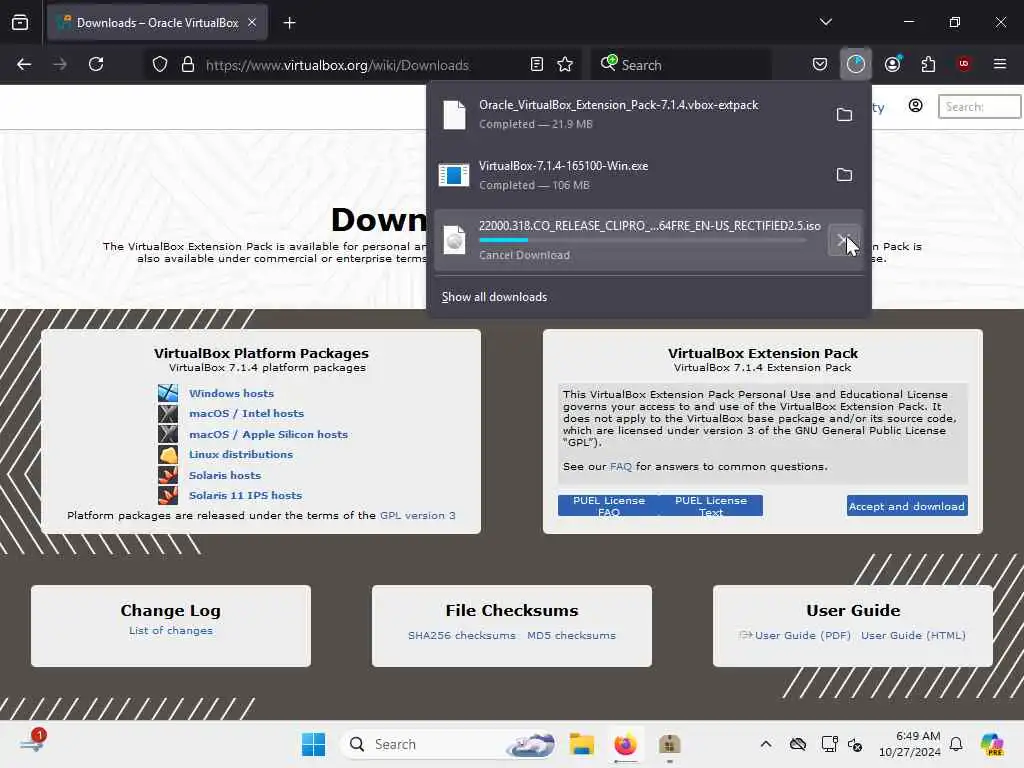Open the Linux distributions link
This screenshot has height=768, width=1024.
[x=241, y=455]
